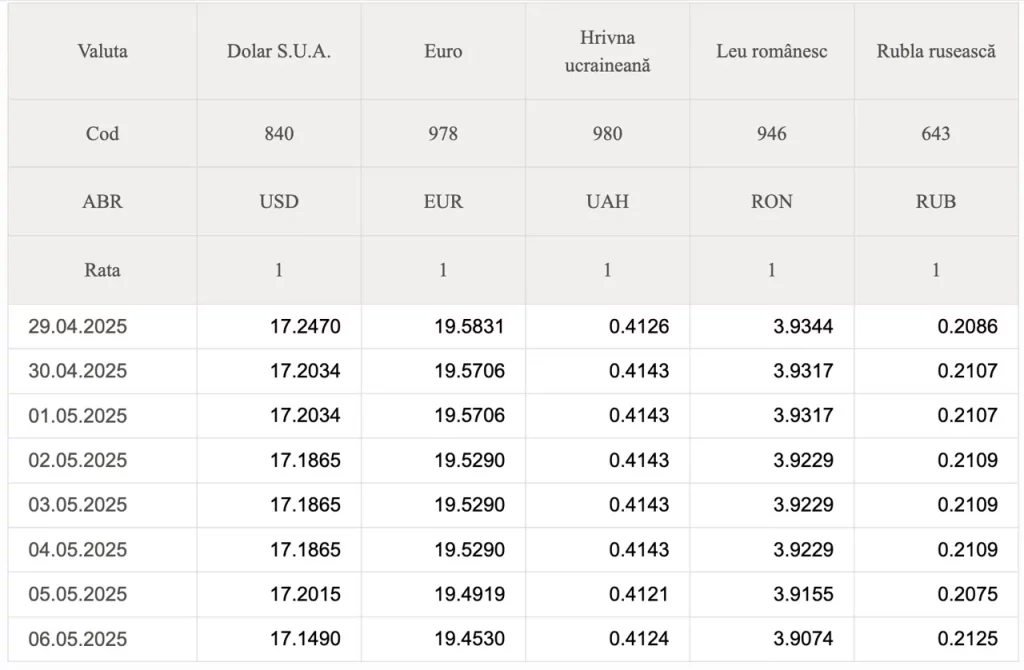Click the Valuta header label
The width and height of the screenshot is (1024, 670).
(x=102, y=51)
